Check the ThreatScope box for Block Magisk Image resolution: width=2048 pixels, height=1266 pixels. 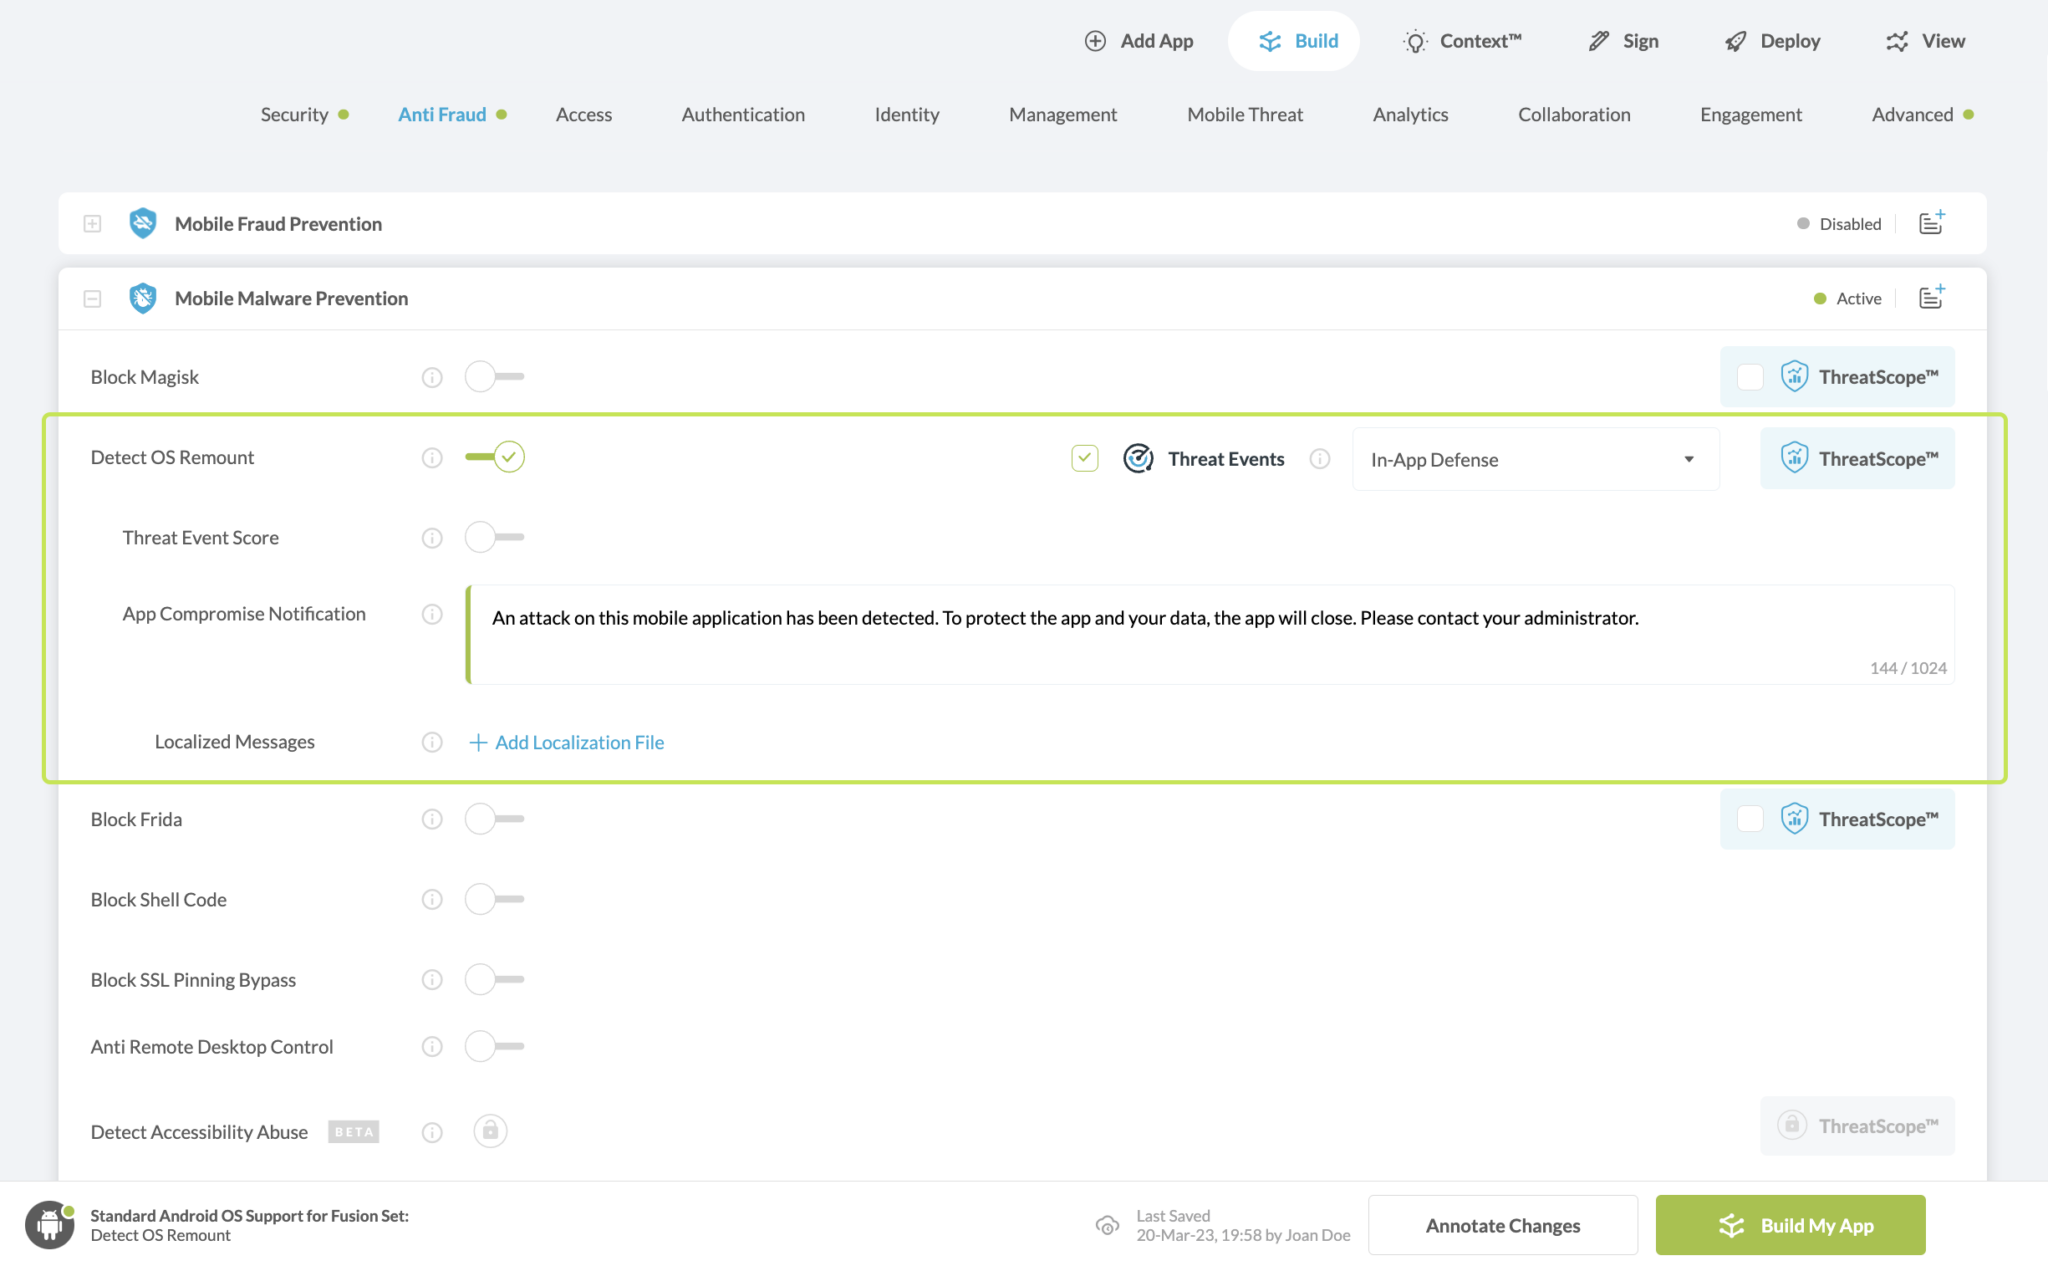click(1750, 377)
